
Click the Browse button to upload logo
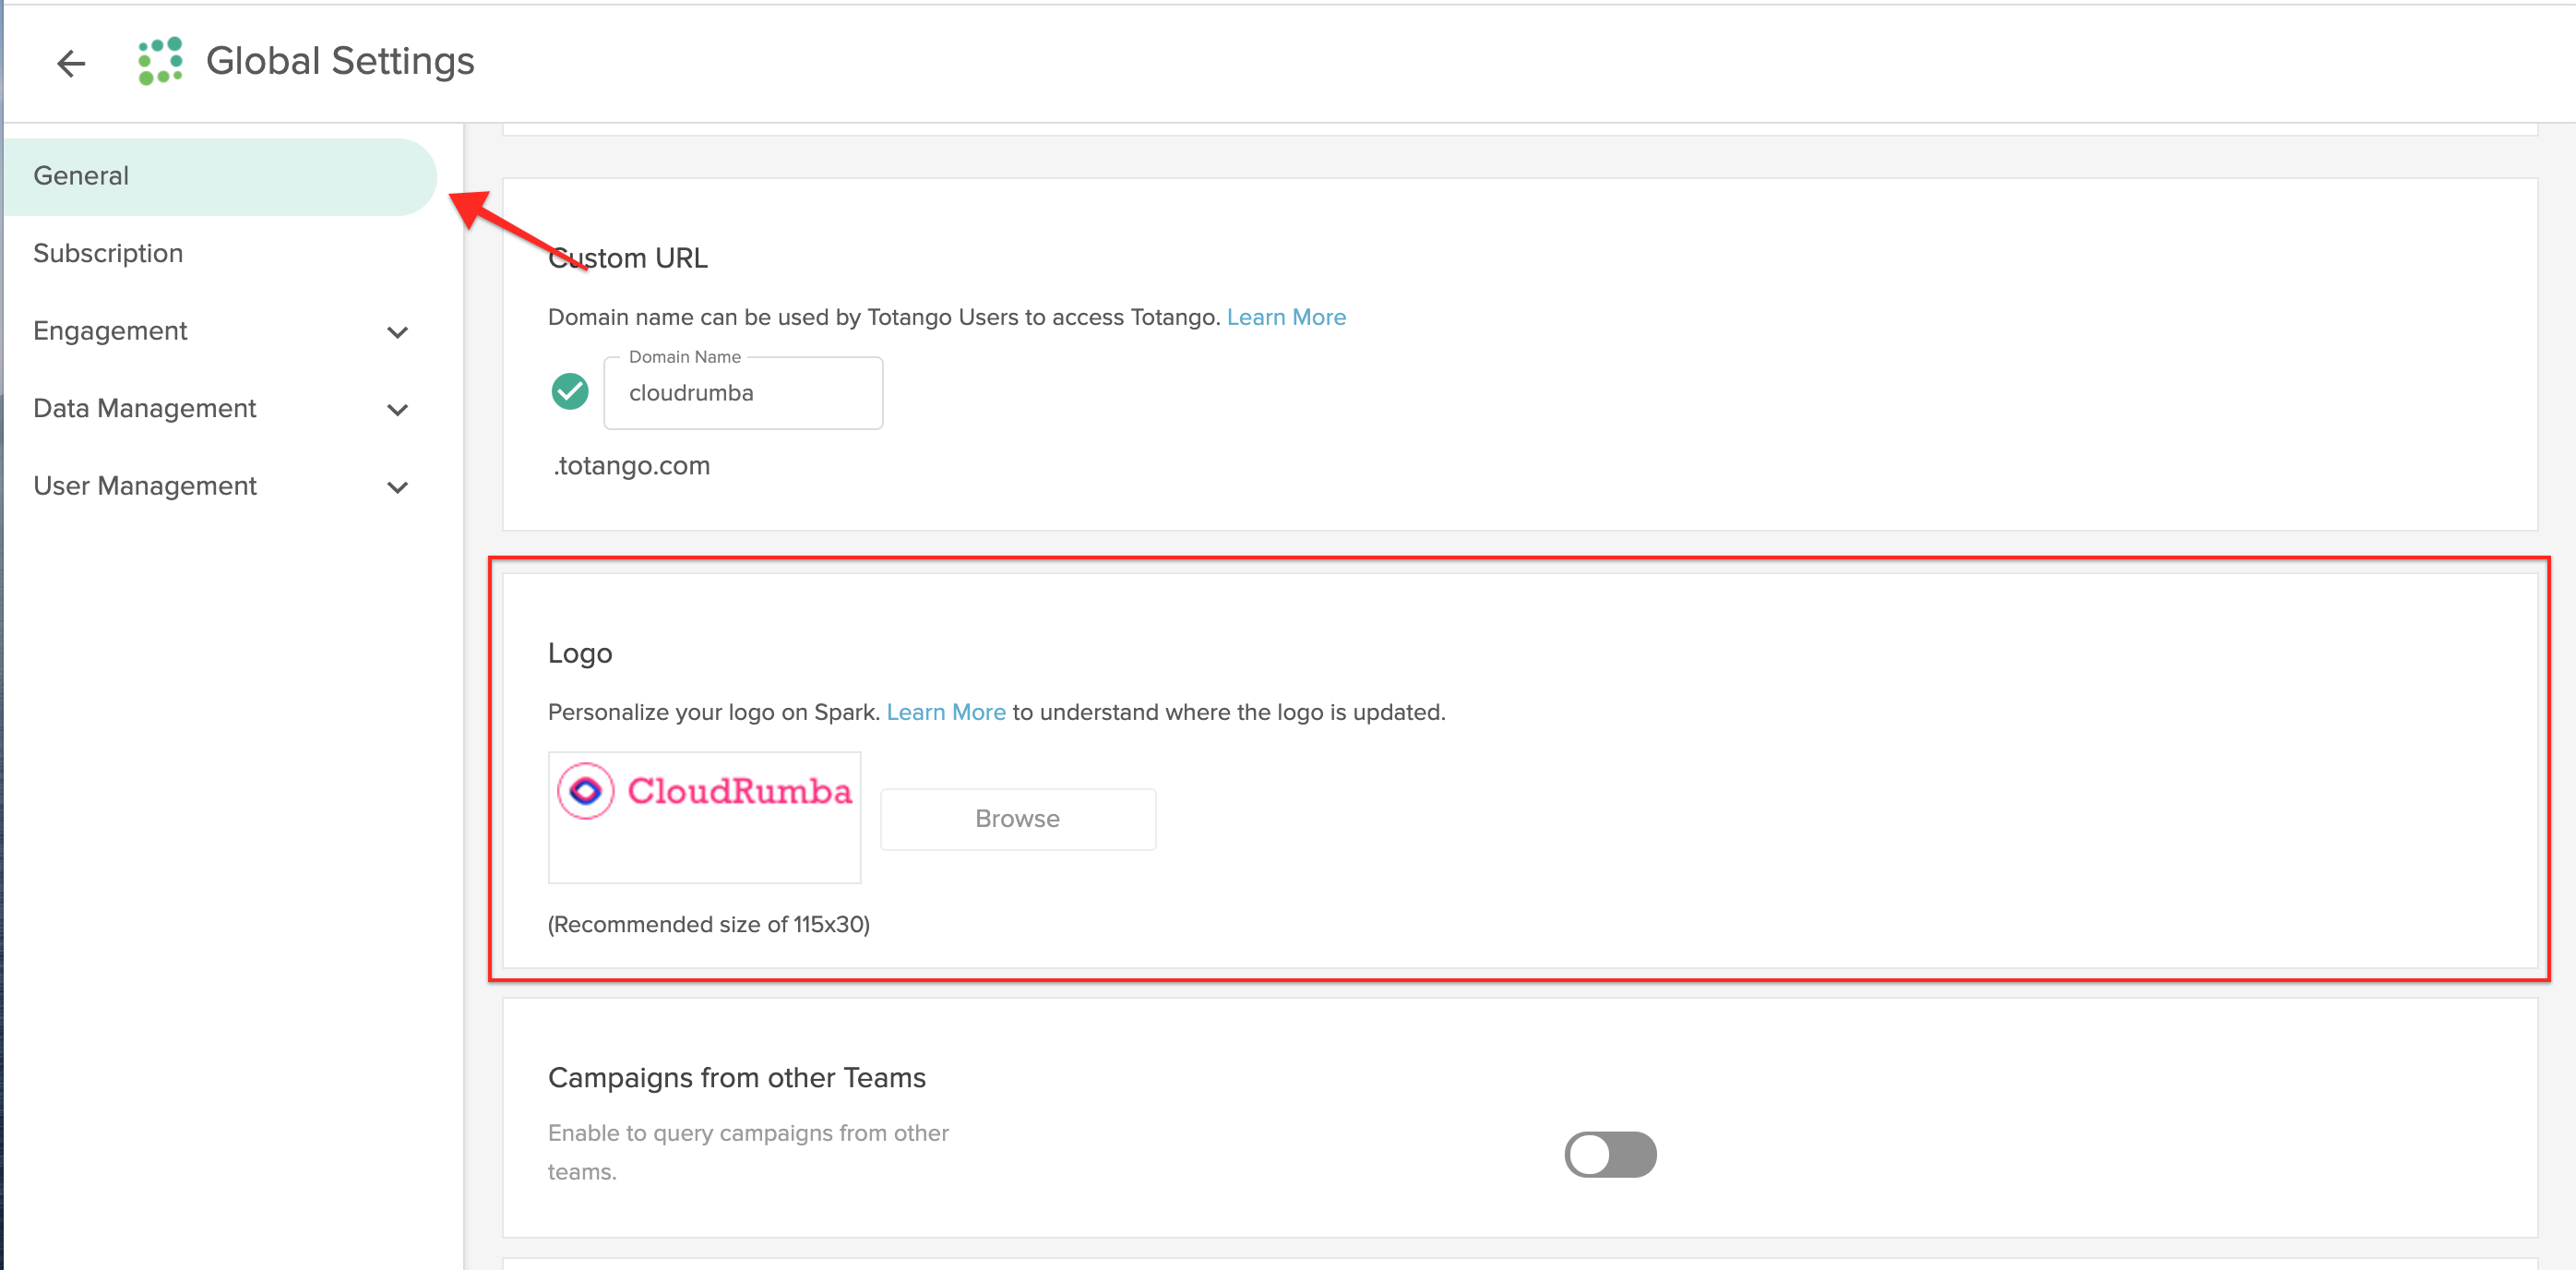click(1018, 819)
